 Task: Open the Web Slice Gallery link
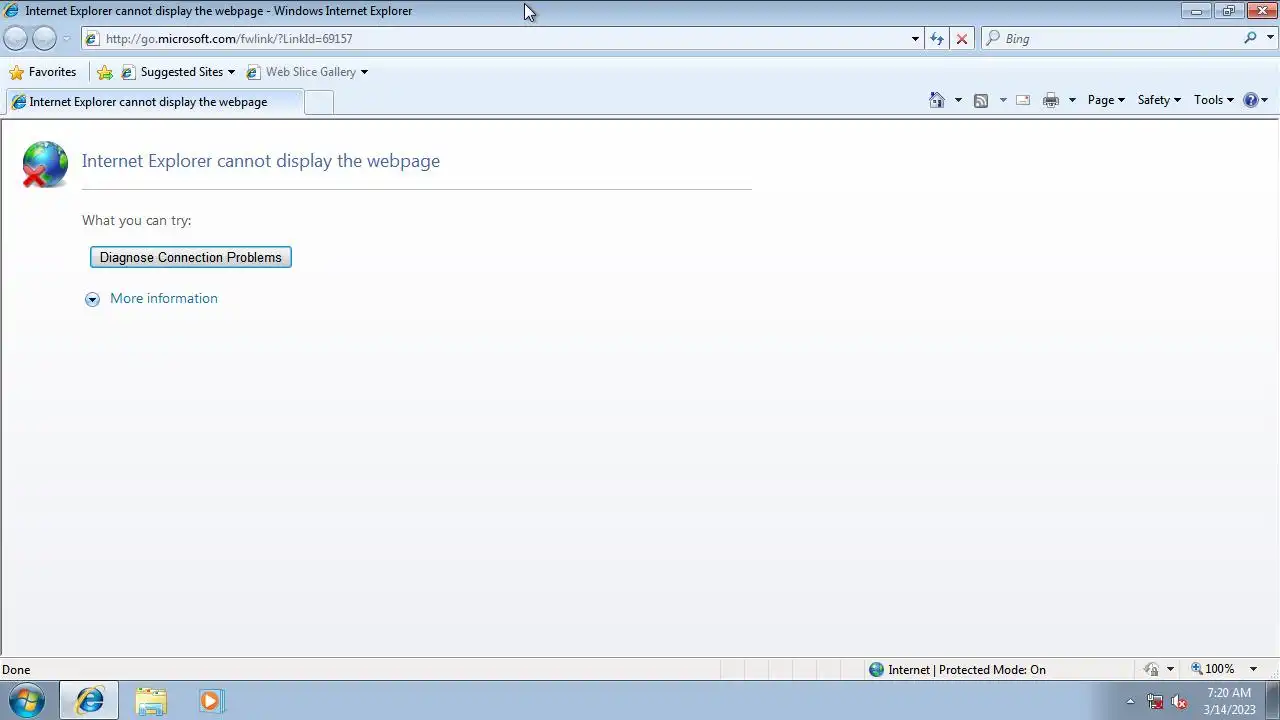coord(307,72)
